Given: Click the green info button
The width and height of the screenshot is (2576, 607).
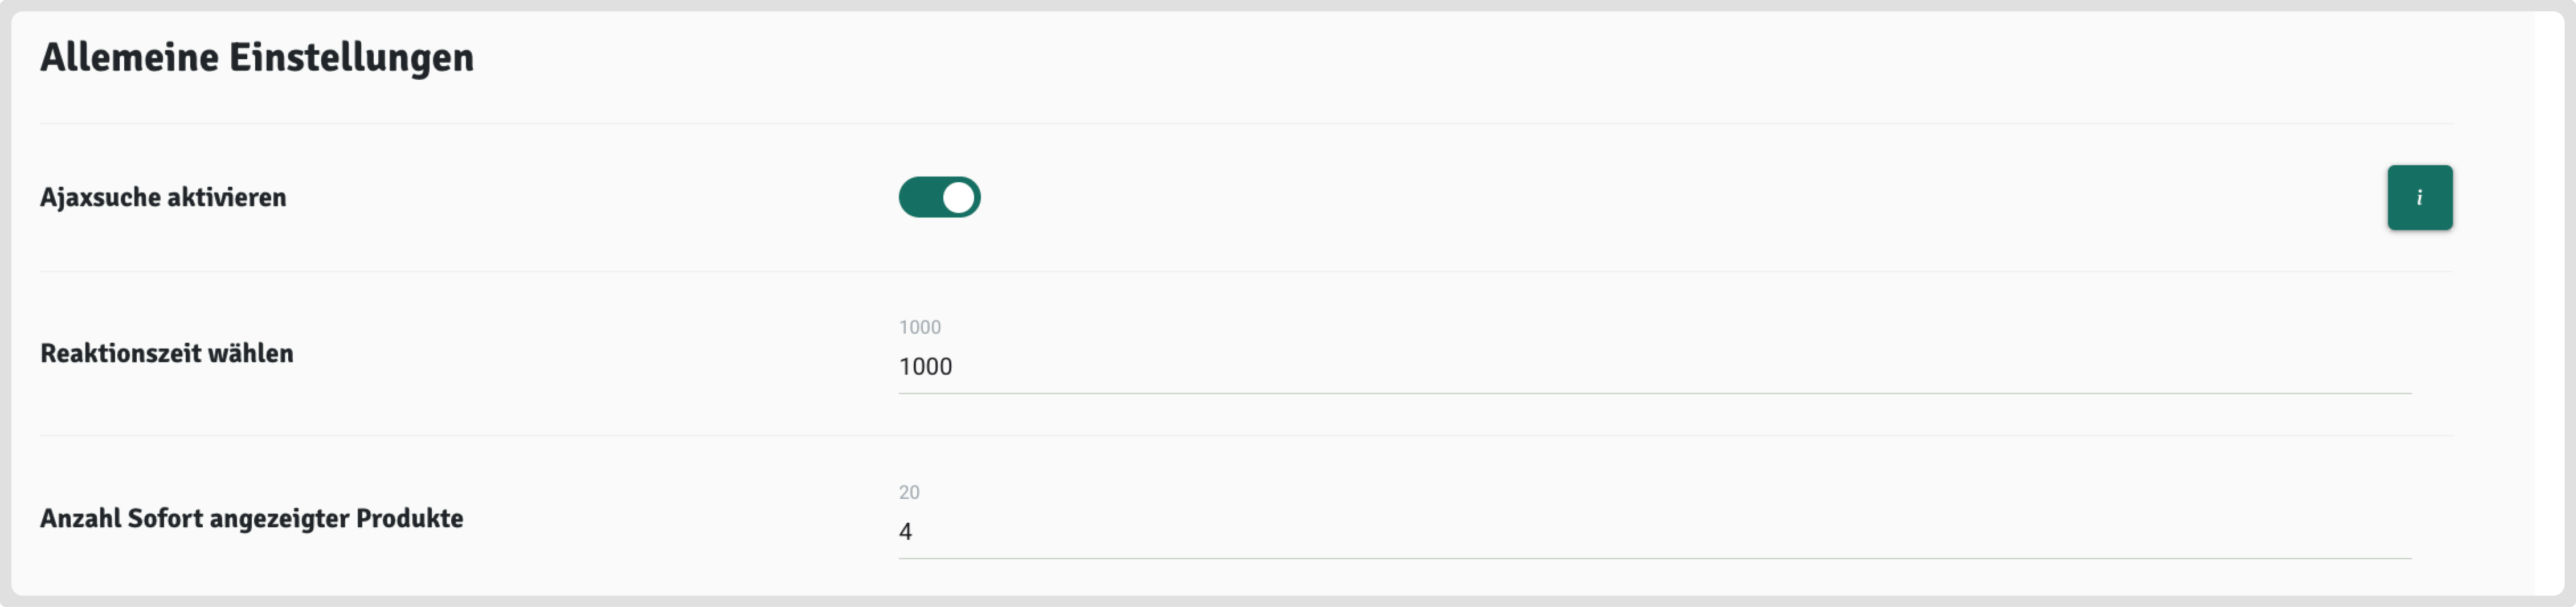Looking at the screenshot, I should (x=2419, y=198).
